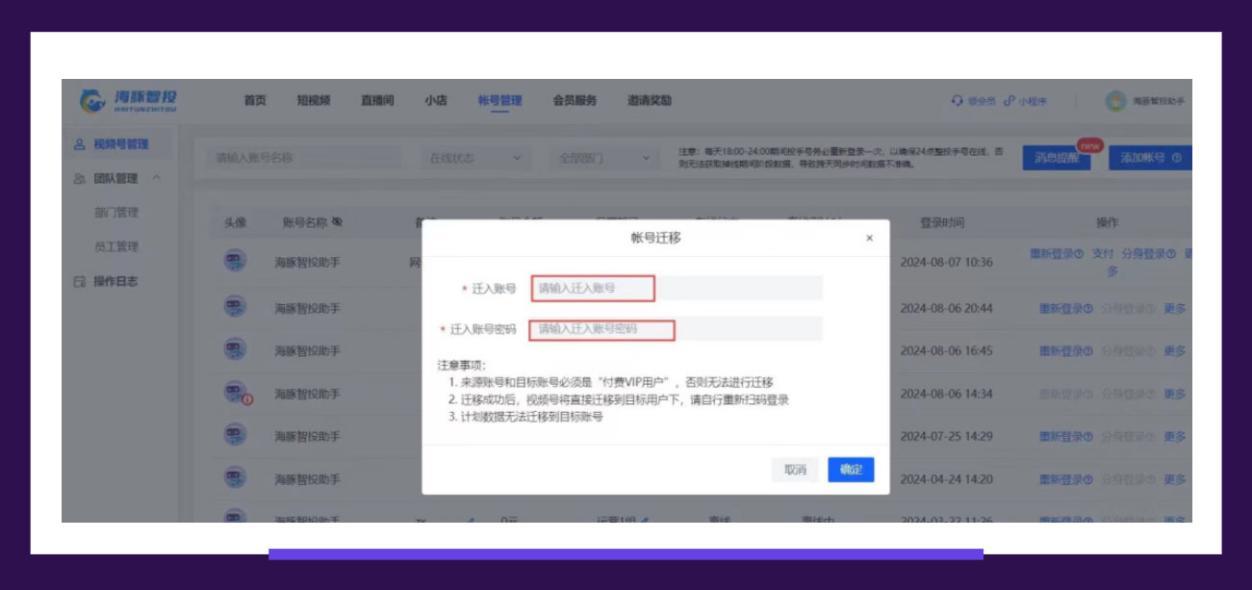Image resolution: width=1252 pixels, height=590 pixels.
Task: Open 消息提醒 with the NEW badge
Action: [x=1056, y=158]
